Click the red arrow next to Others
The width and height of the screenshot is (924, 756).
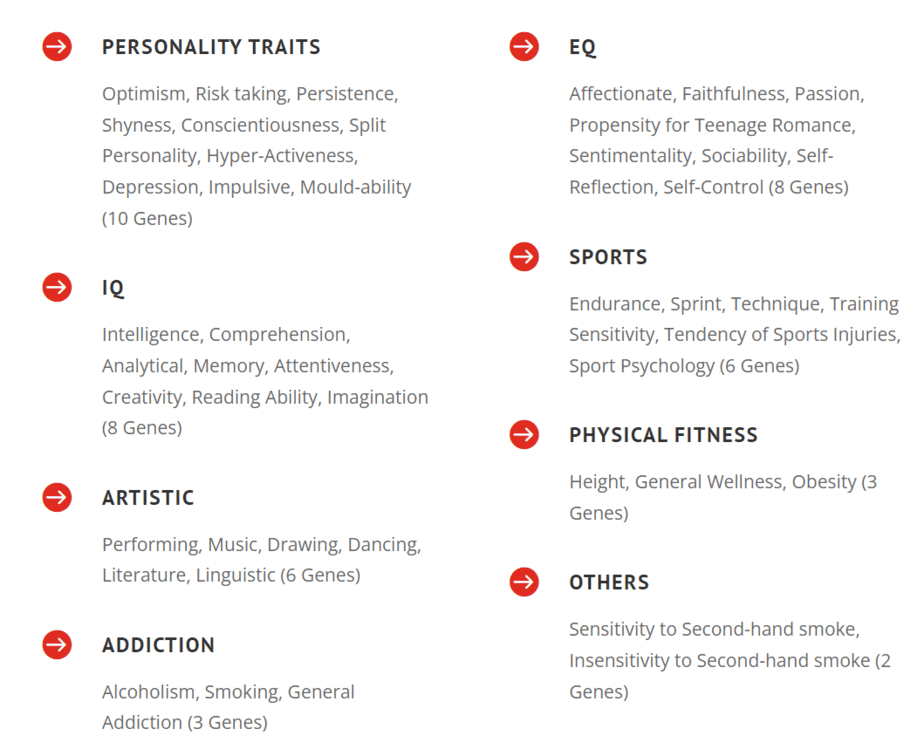click(x=524, y=582)
